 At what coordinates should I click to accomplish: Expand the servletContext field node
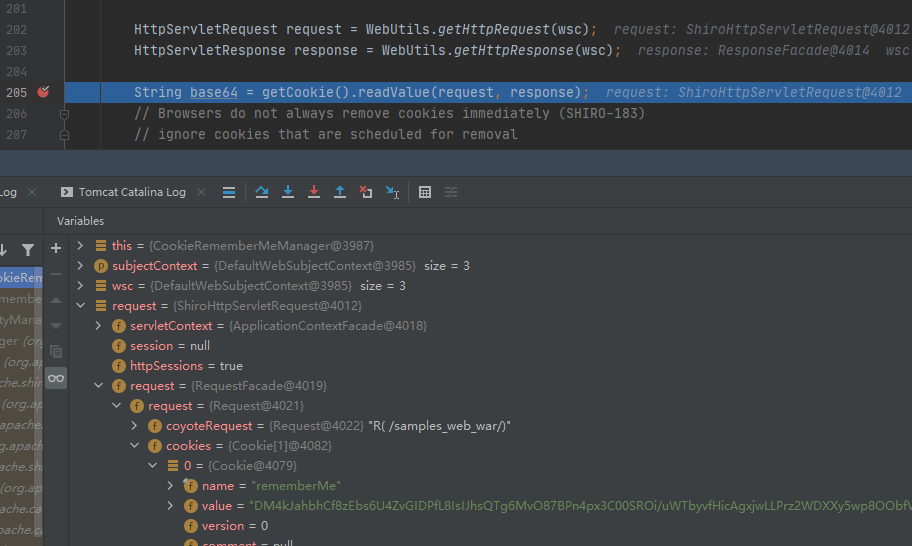click(99, 326)
